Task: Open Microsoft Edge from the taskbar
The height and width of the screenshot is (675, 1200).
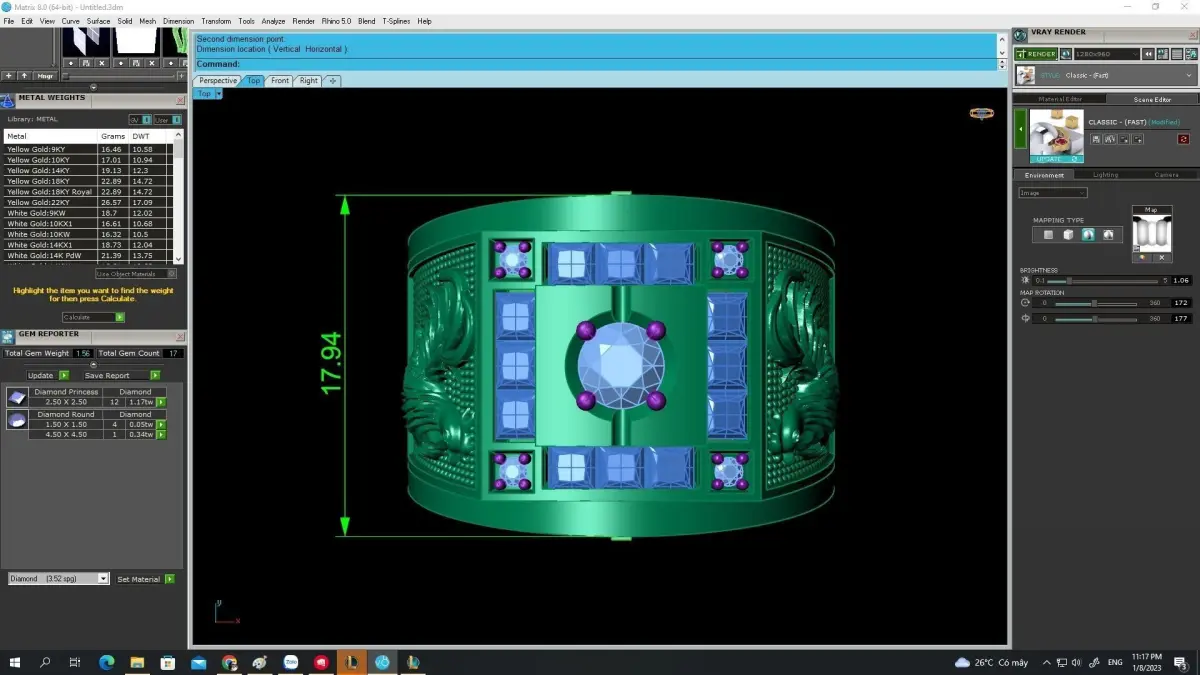Action: click(x=106, y=662)
